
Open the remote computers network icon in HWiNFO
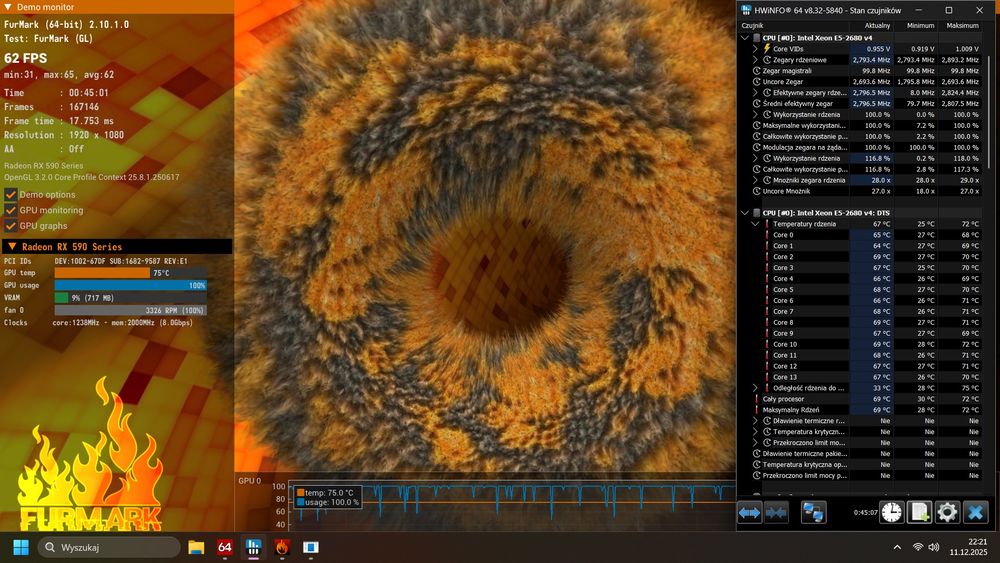(813, 513)
